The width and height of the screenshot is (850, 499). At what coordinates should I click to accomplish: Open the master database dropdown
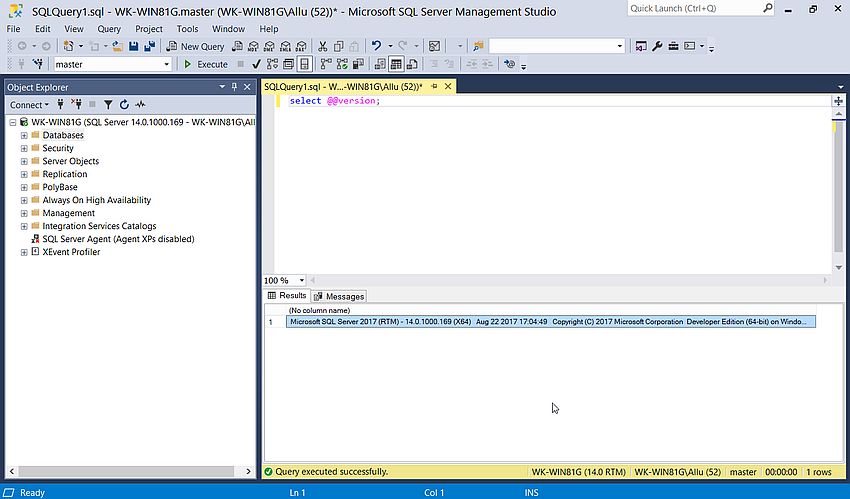click(167, 64)
